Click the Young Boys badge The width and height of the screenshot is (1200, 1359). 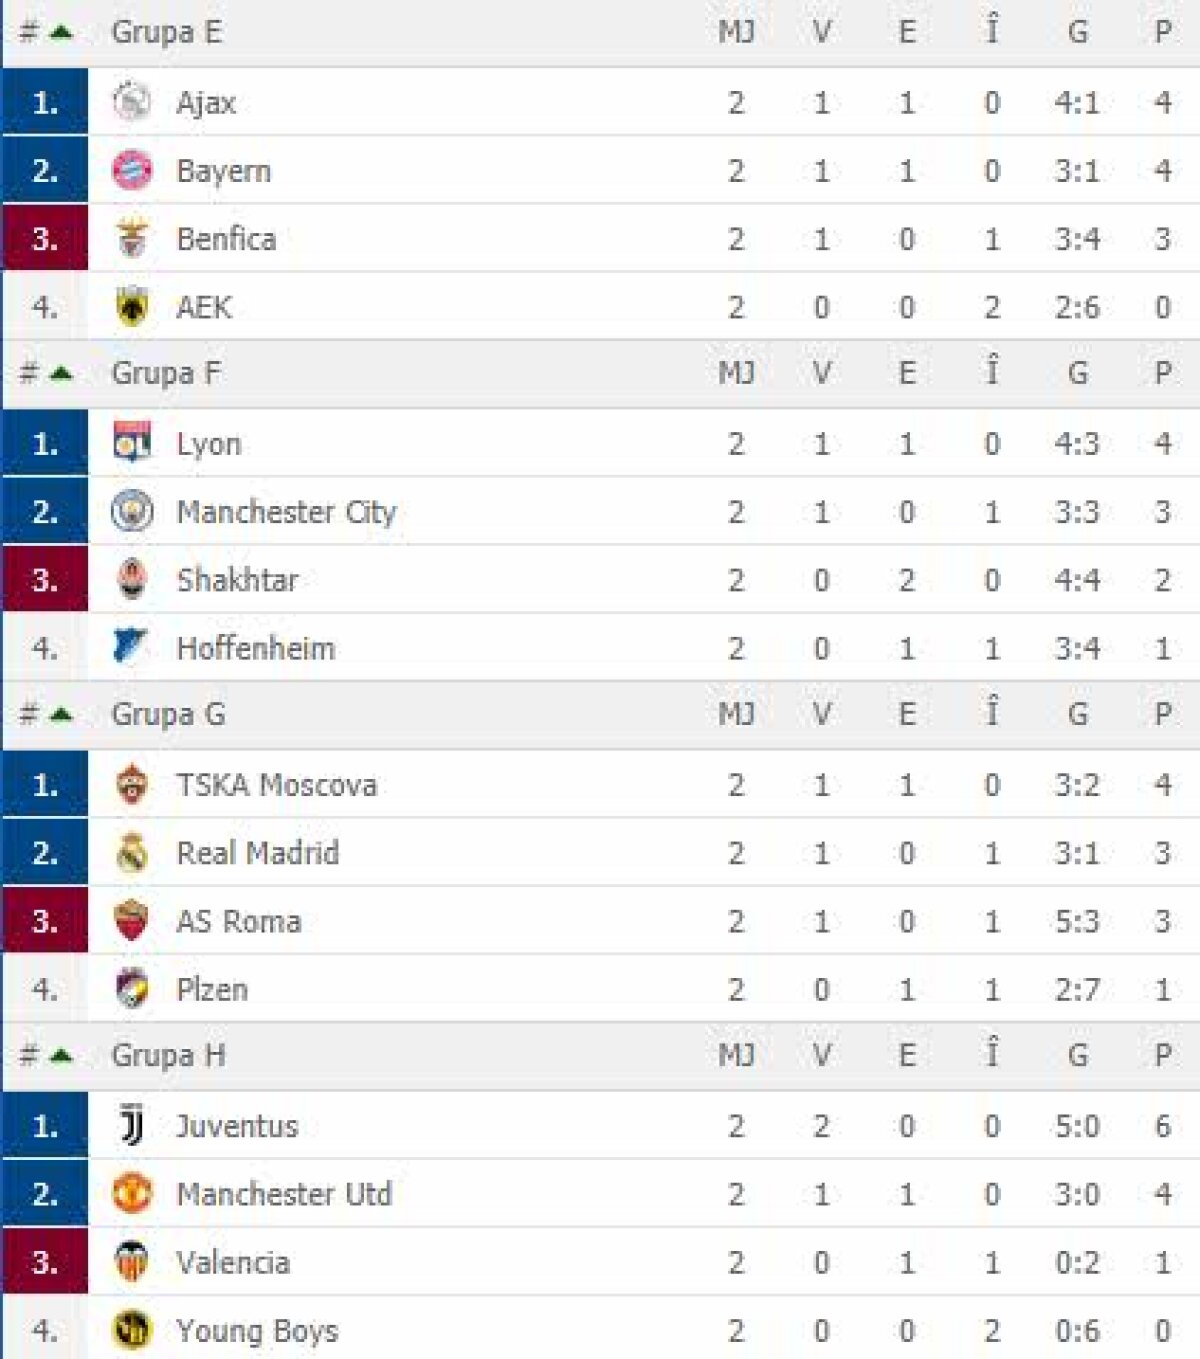[x=132, y=1331]
